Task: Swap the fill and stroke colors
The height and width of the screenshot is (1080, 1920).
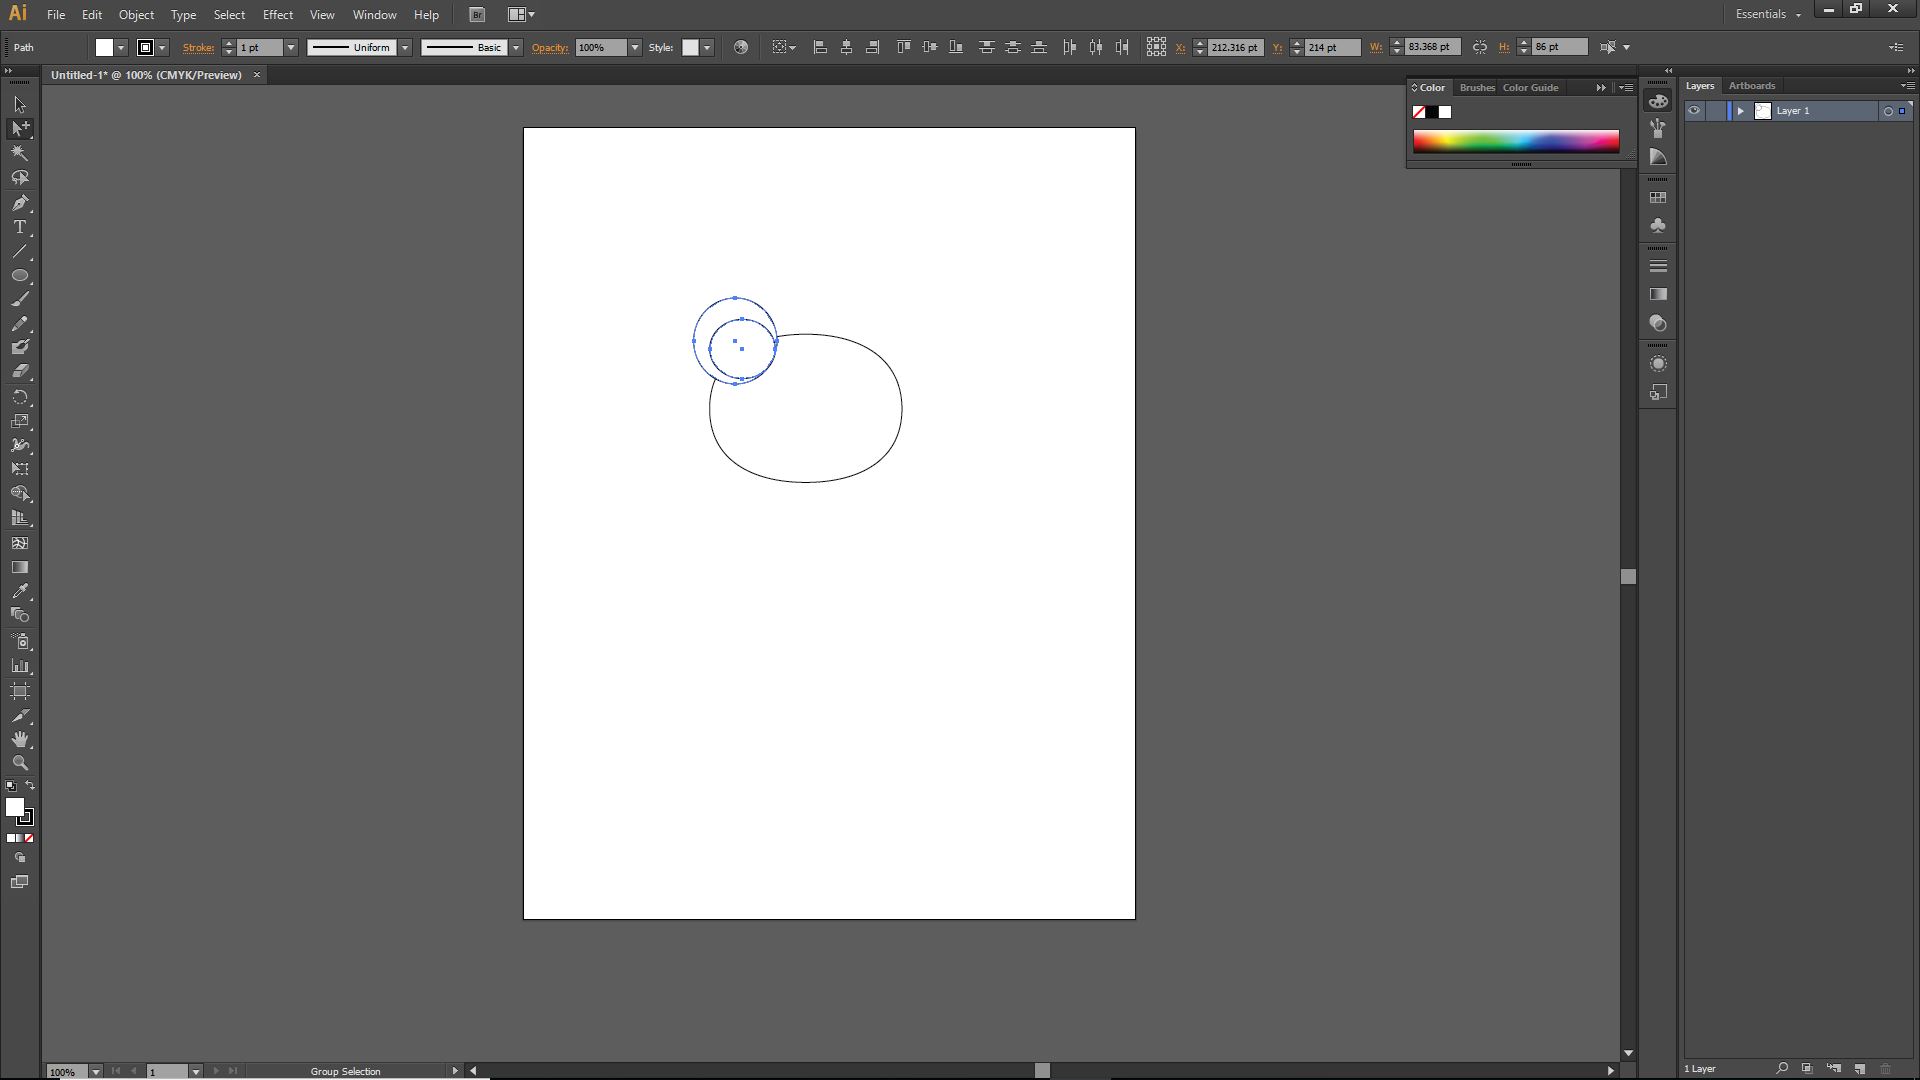Action: pyautogui.click(x=30, y=786)
